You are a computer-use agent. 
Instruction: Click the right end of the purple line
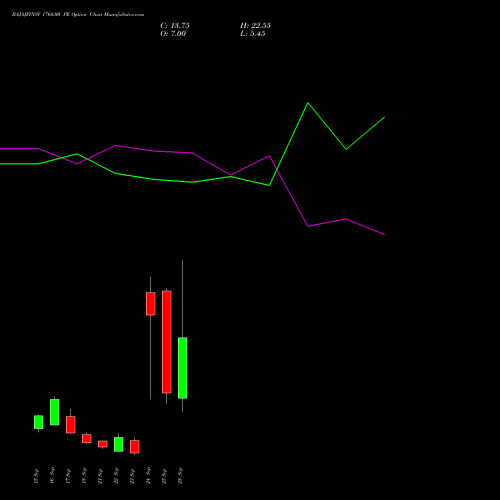(x=385, y=235)
